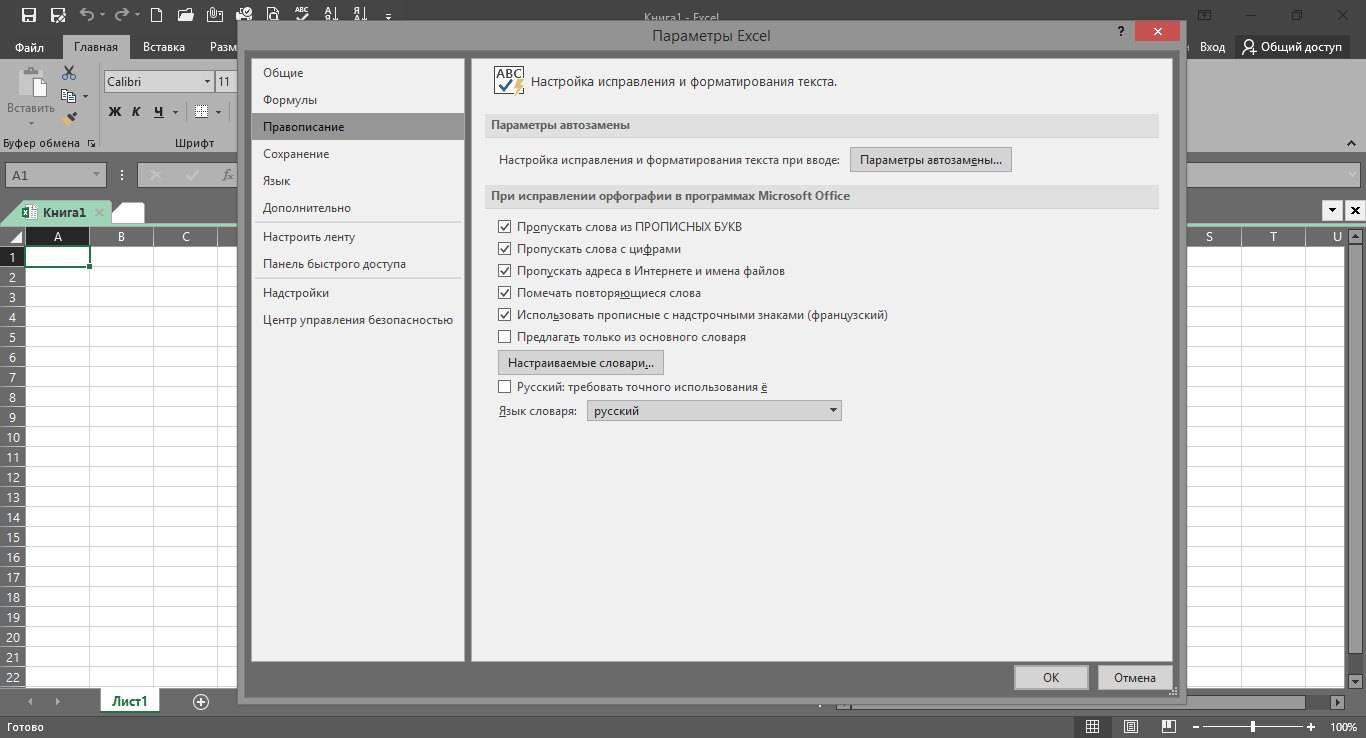
Task: Click the dialog help question mark
Action: [x=1121, y=32]
